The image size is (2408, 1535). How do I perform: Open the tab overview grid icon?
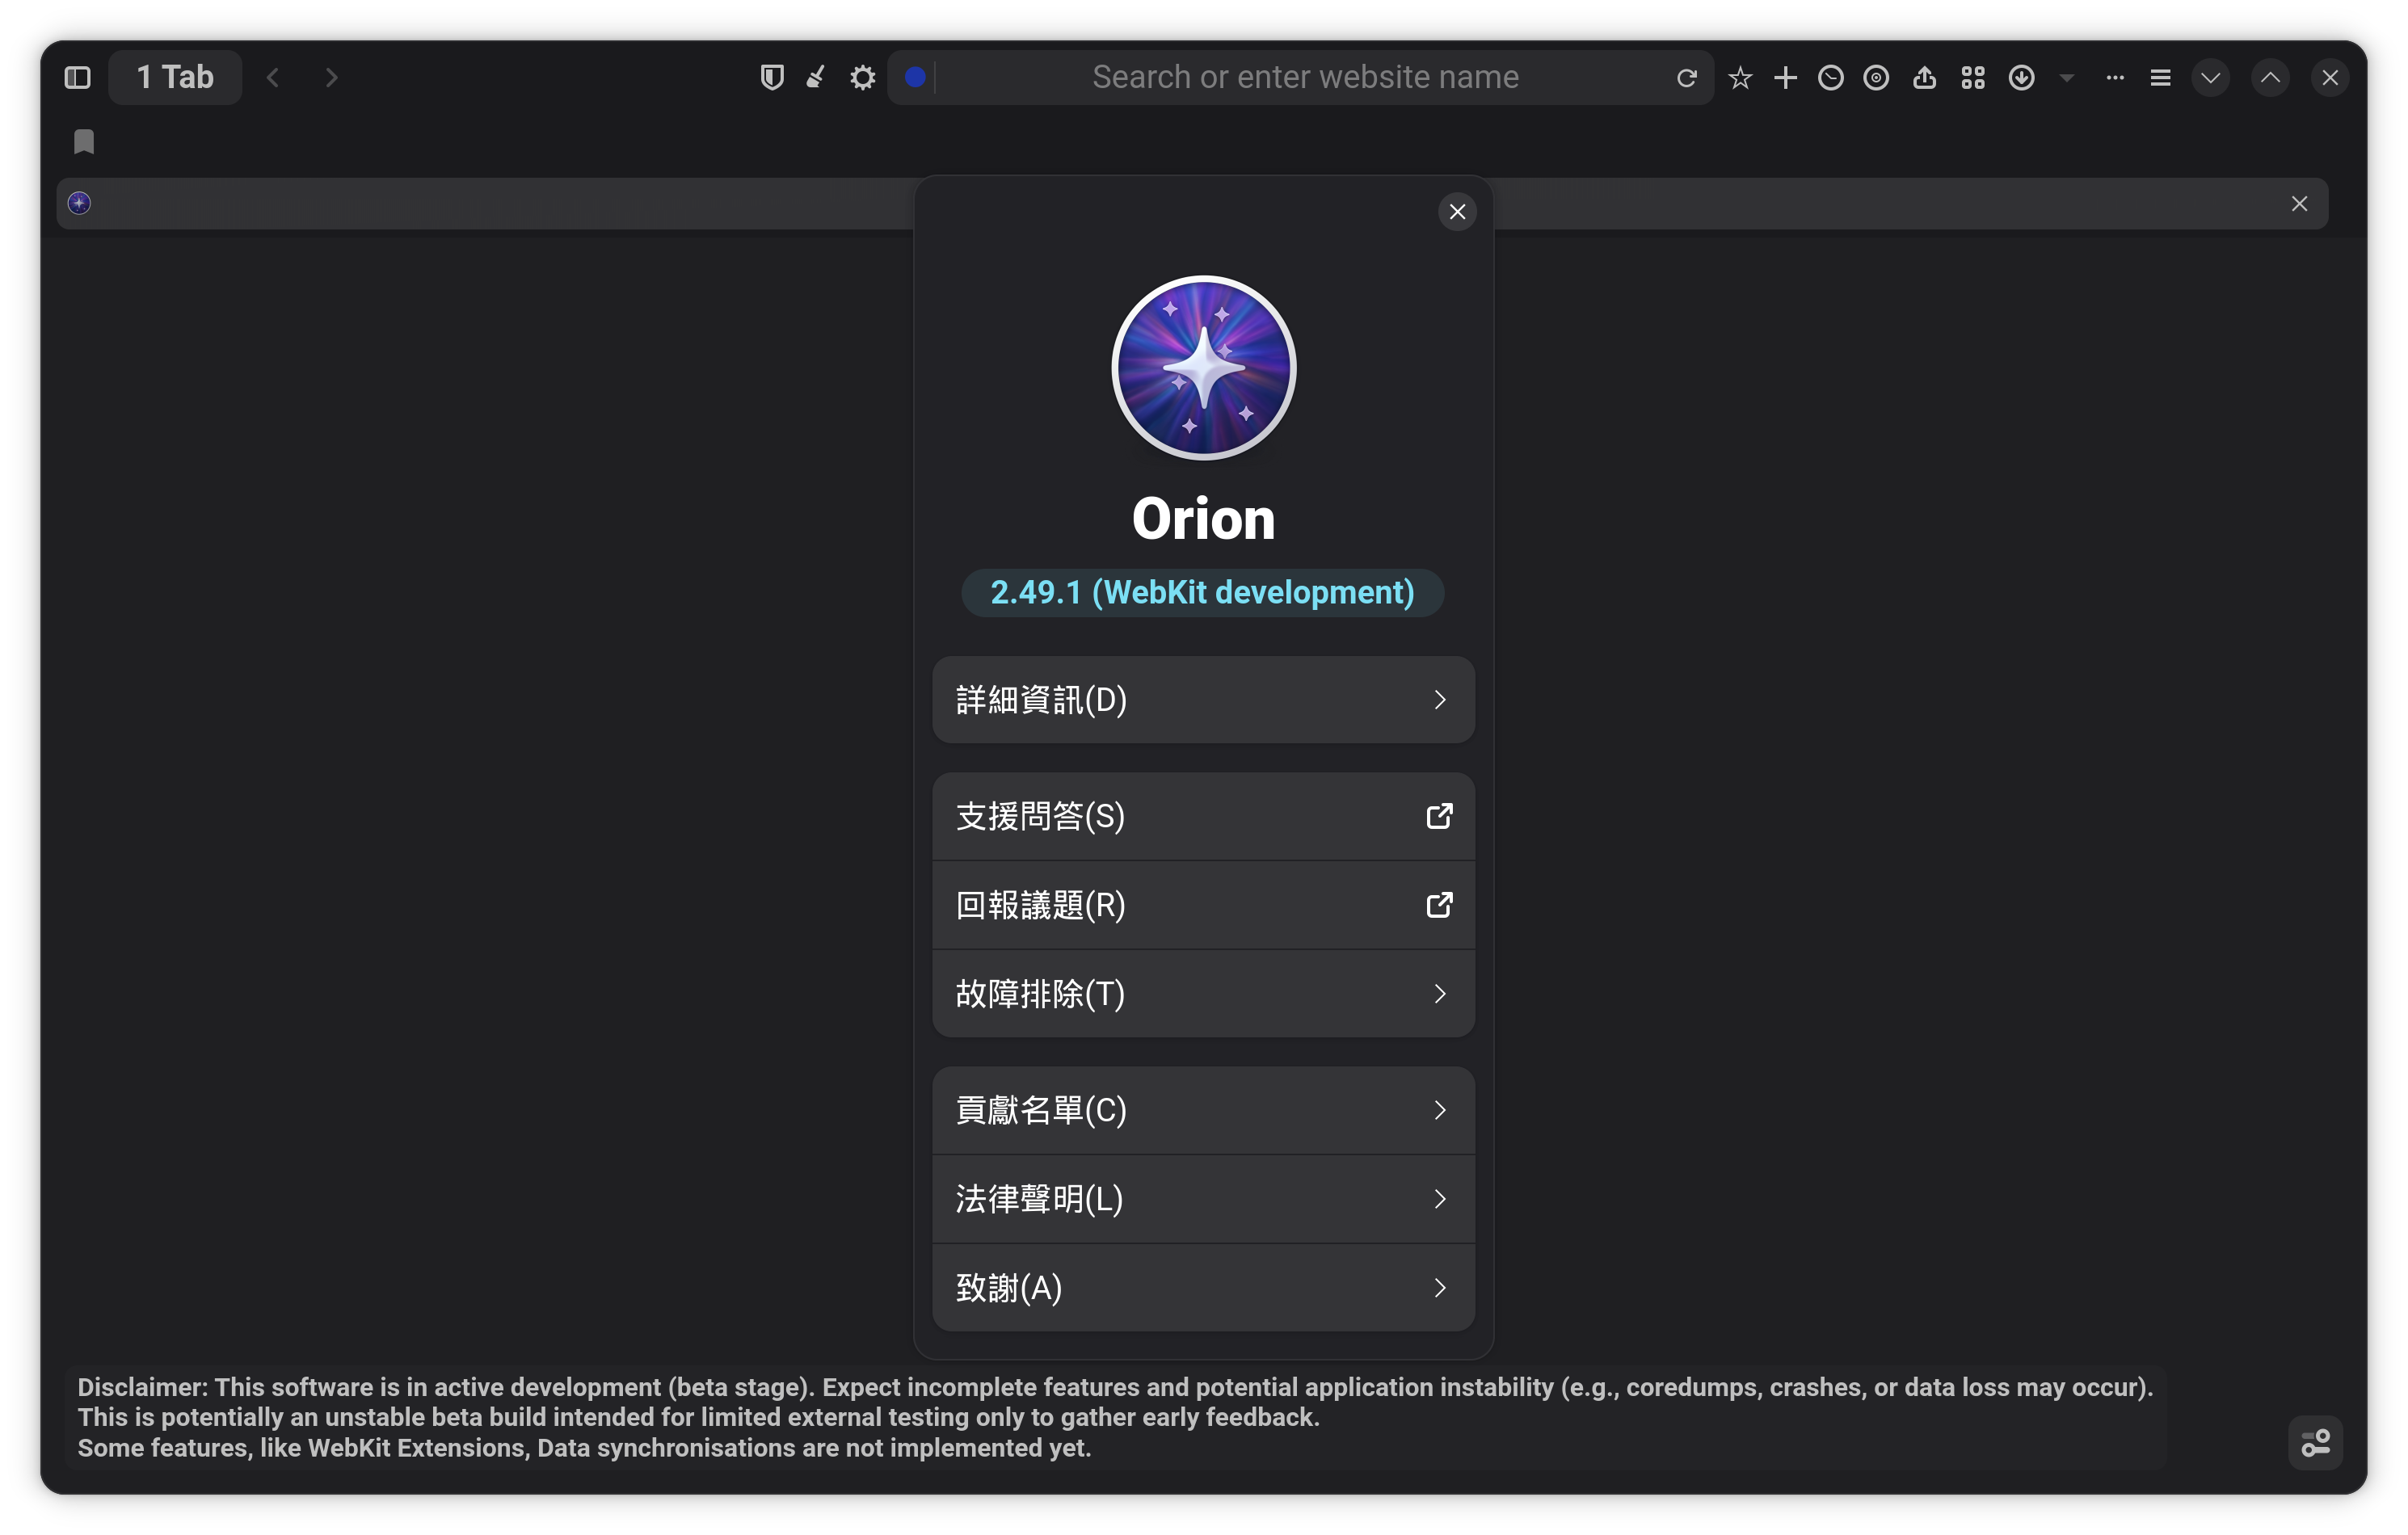[x=1972, y=77]
